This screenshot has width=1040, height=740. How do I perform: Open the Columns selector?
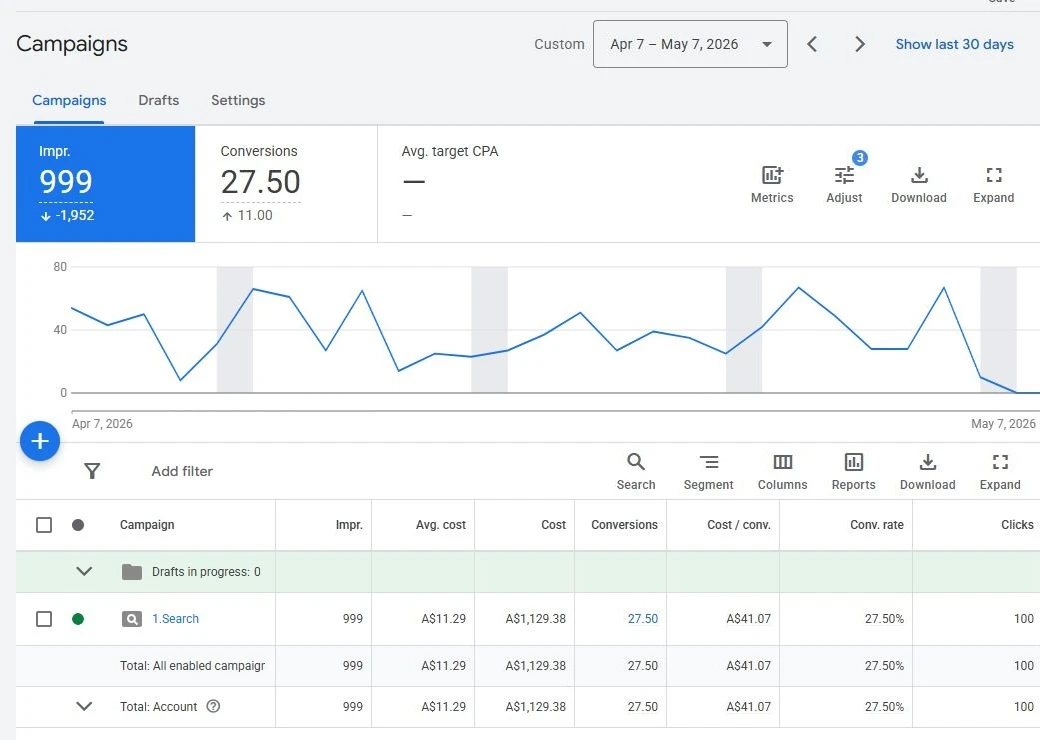pyautogui.click(x=783, y=471)
